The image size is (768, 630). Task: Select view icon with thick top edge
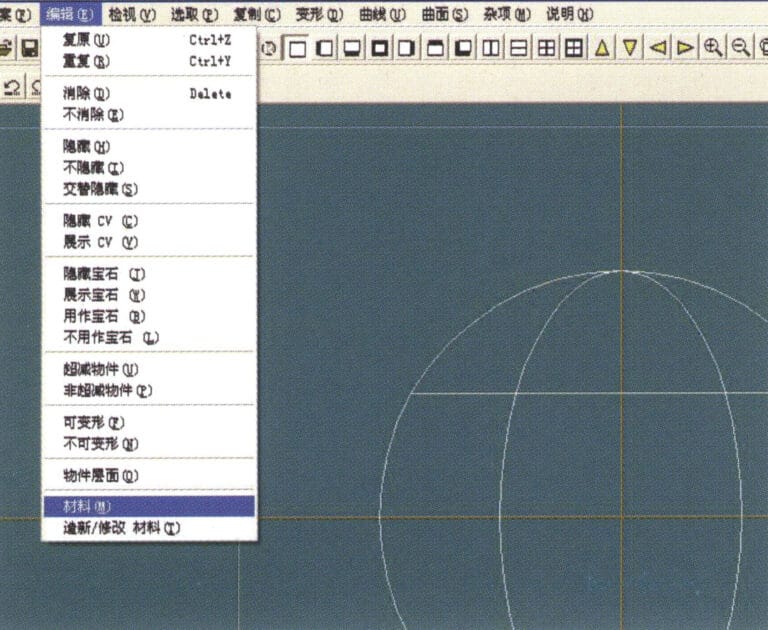click(435, 48)
